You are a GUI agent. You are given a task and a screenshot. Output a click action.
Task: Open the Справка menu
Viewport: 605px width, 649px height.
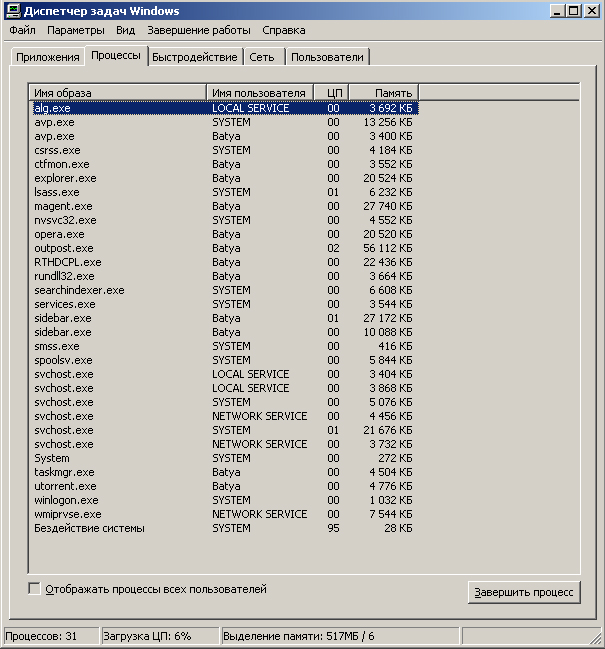click(x=283, y=31)
